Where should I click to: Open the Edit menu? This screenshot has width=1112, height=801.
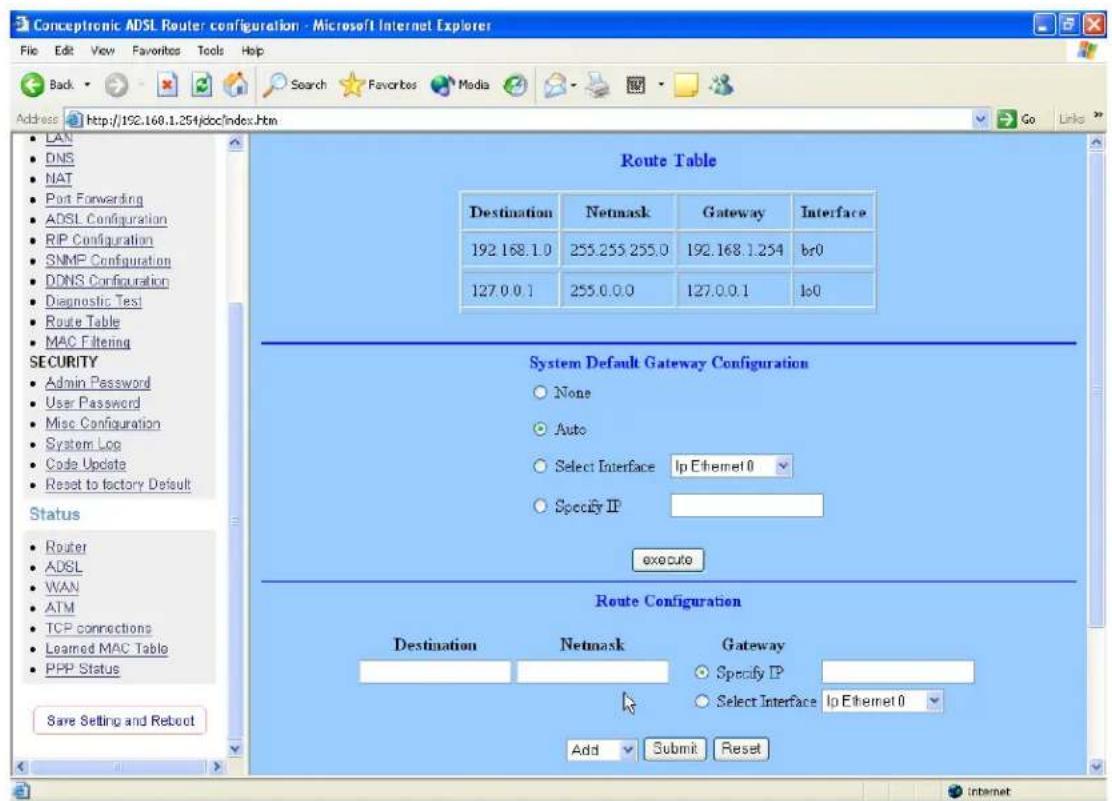[x=64, y=50]
